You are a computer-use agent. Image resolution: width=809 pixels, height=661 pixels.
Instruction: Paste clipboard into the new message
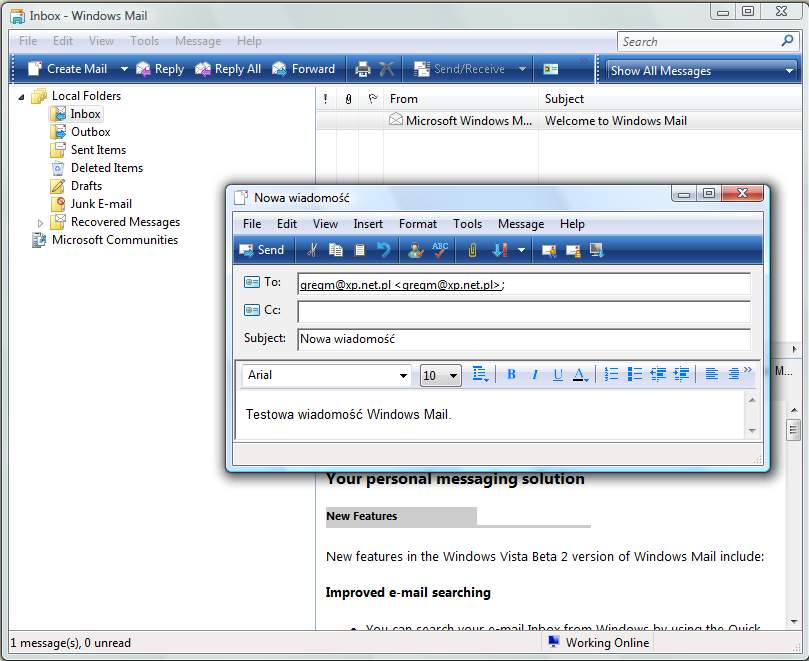coord(360,250)
